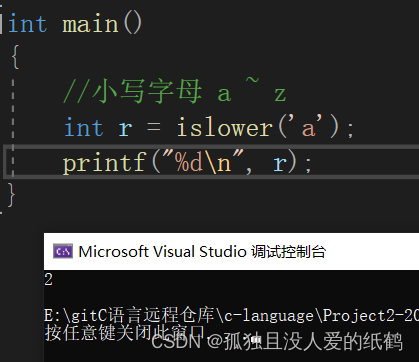Click the character literal 'a' argument
The height and width of the screenshot is (362, 419).
(309, 128)
